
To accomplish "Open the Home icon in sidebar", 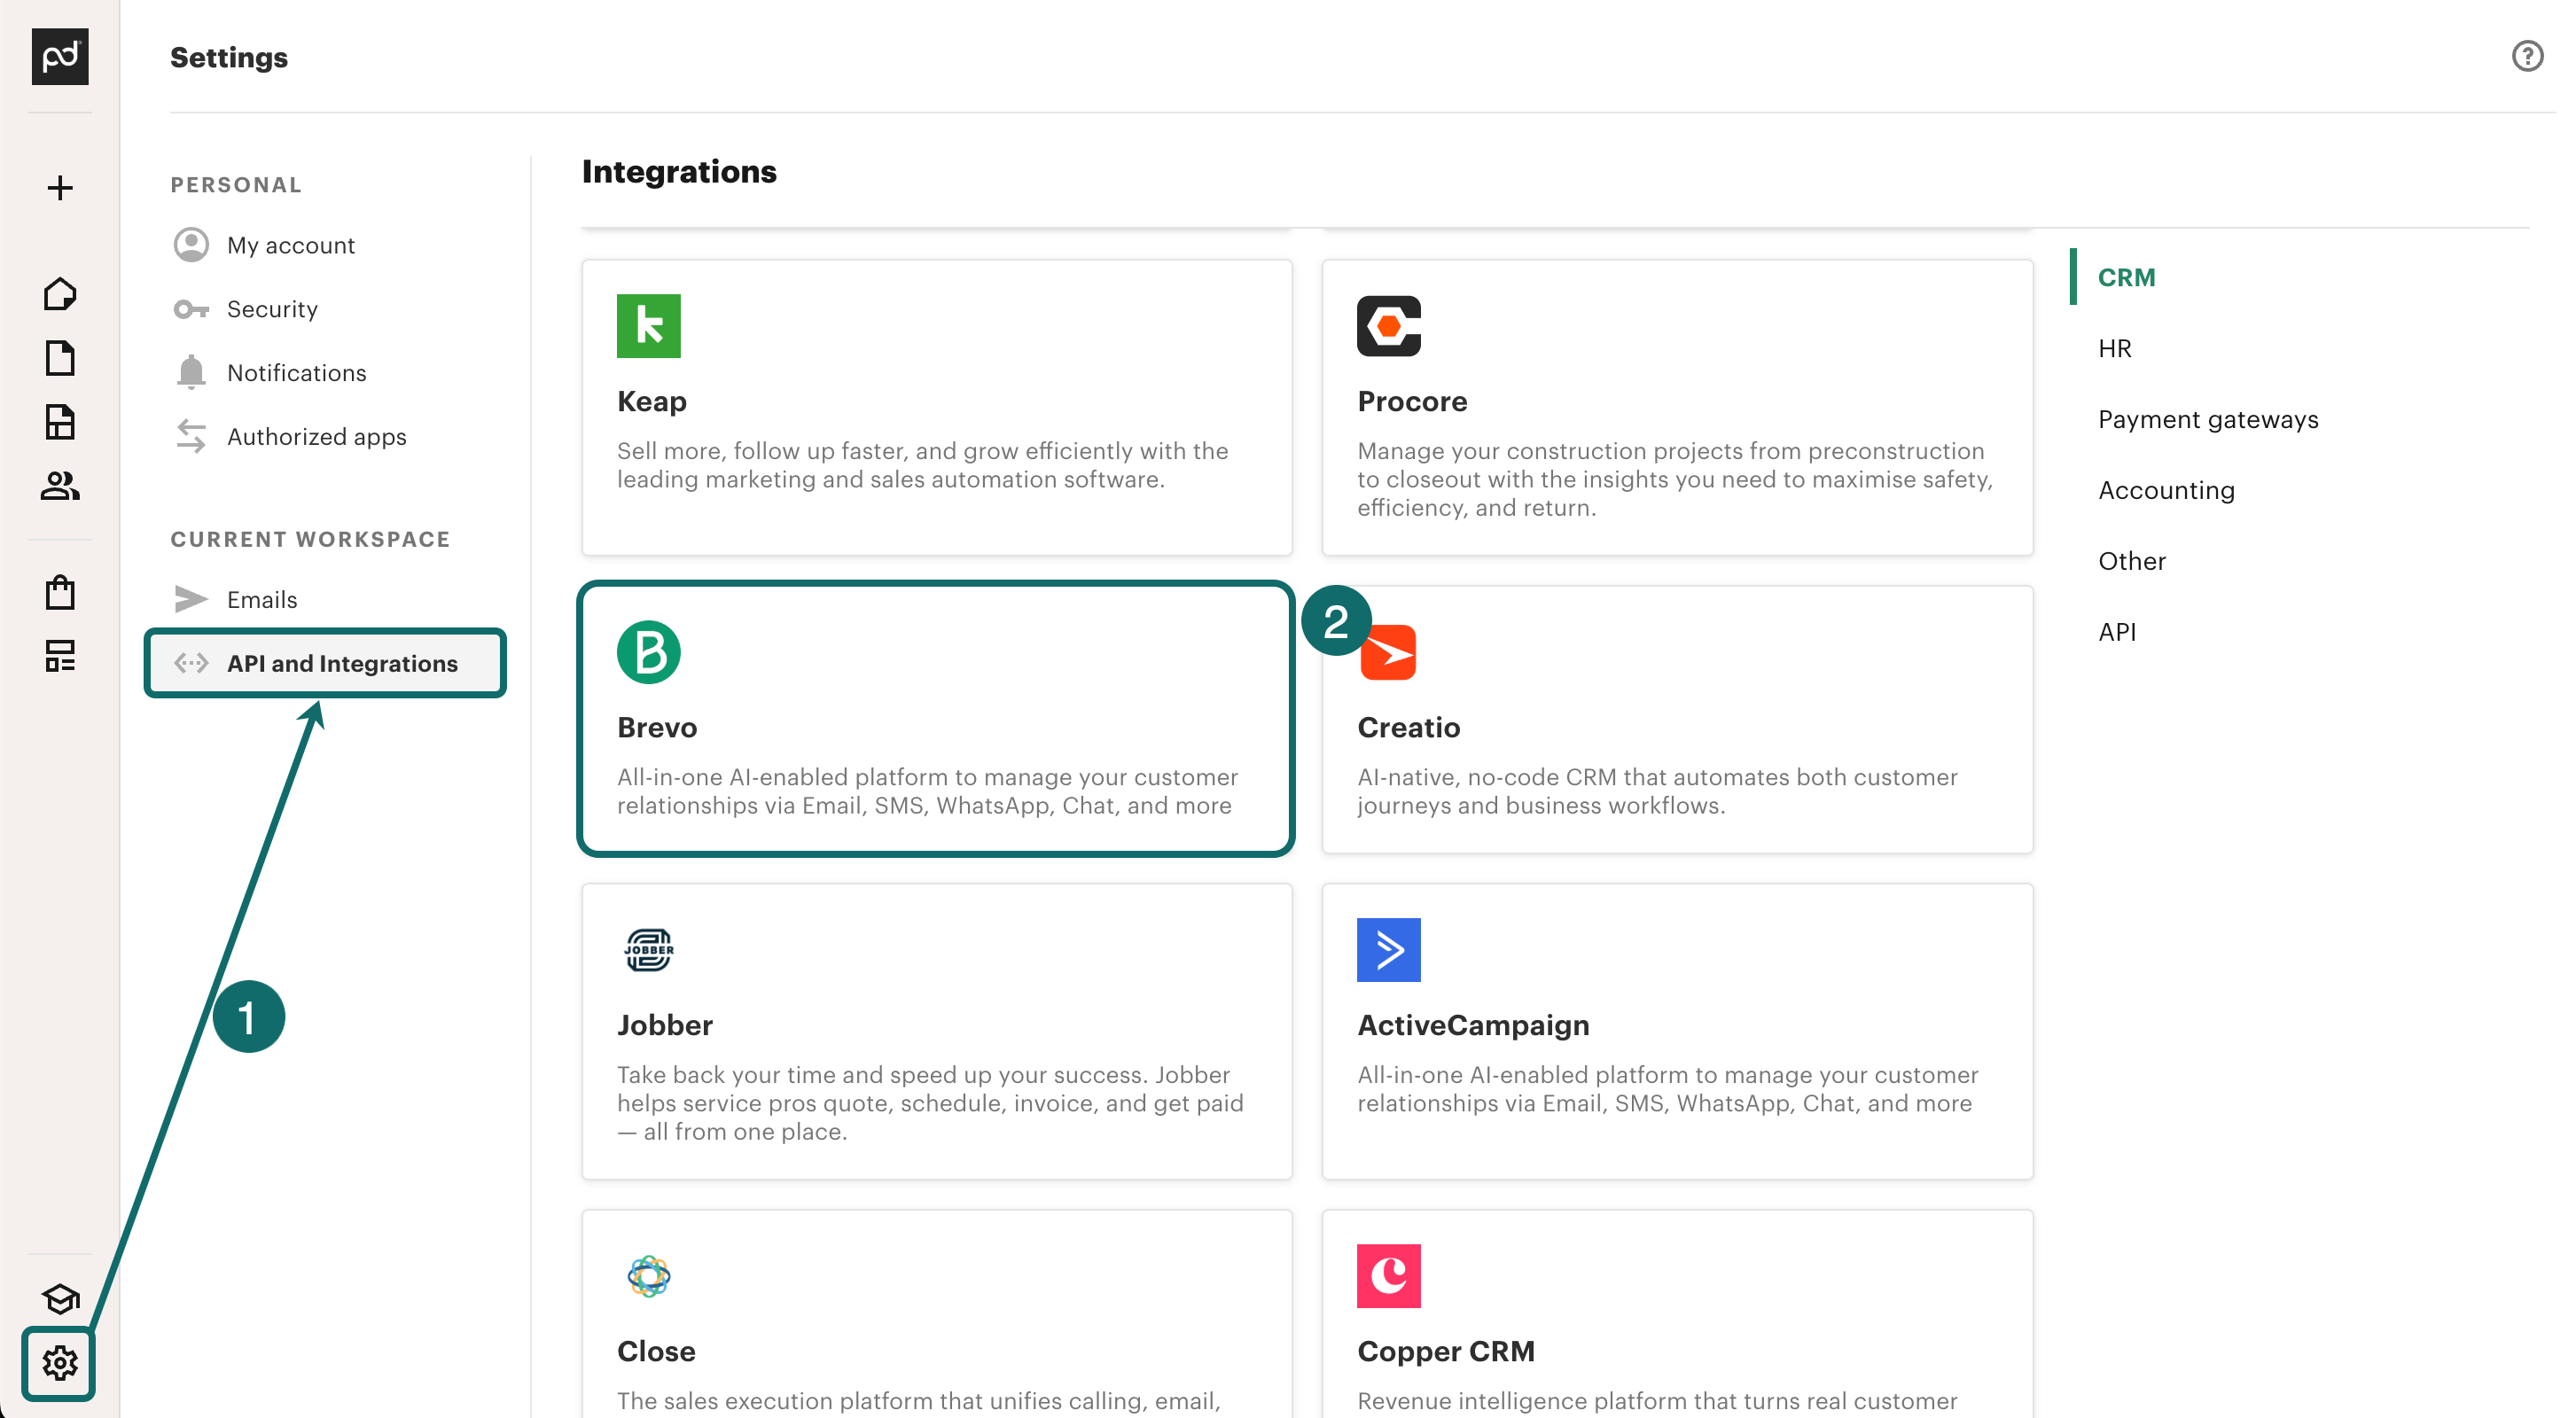I will pyautogui.click(x=60, y=294).
